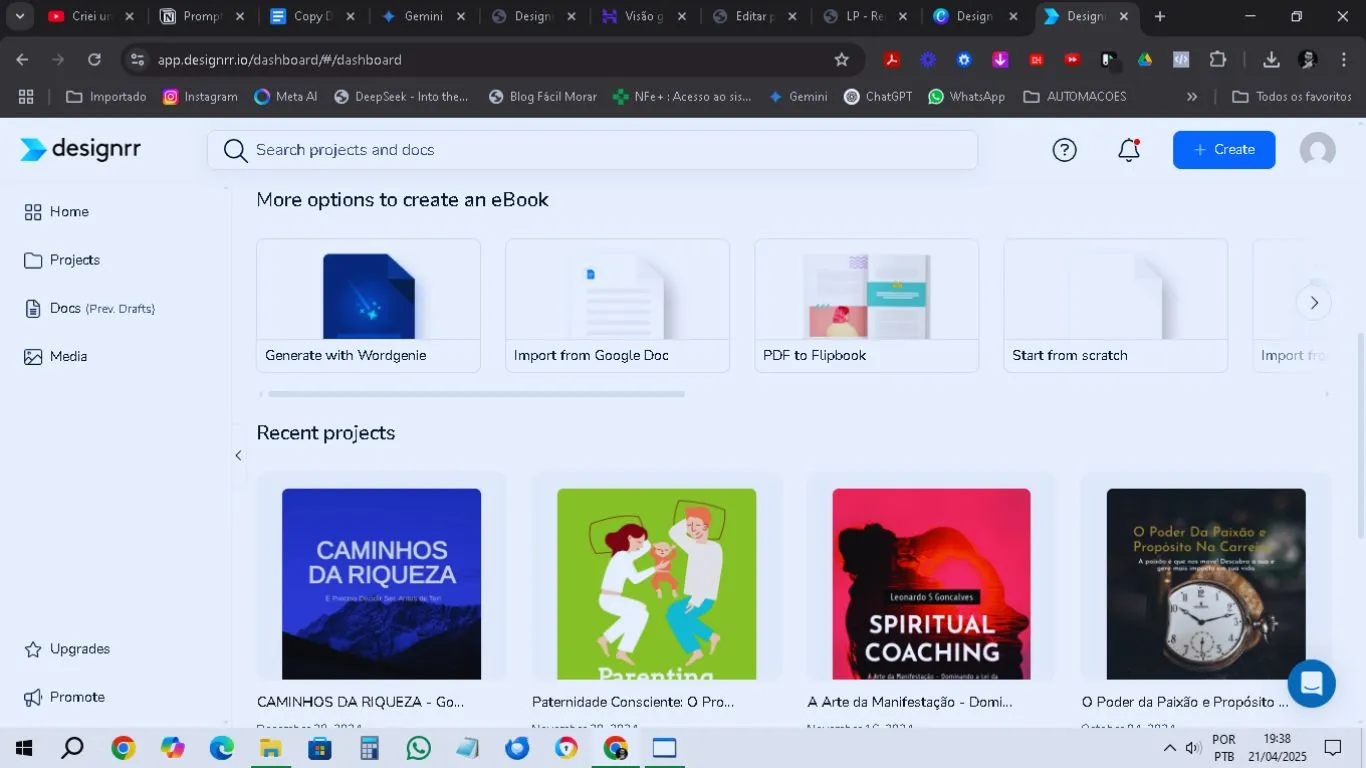Open the Extensions puzzle icon

pos(1217,60)
